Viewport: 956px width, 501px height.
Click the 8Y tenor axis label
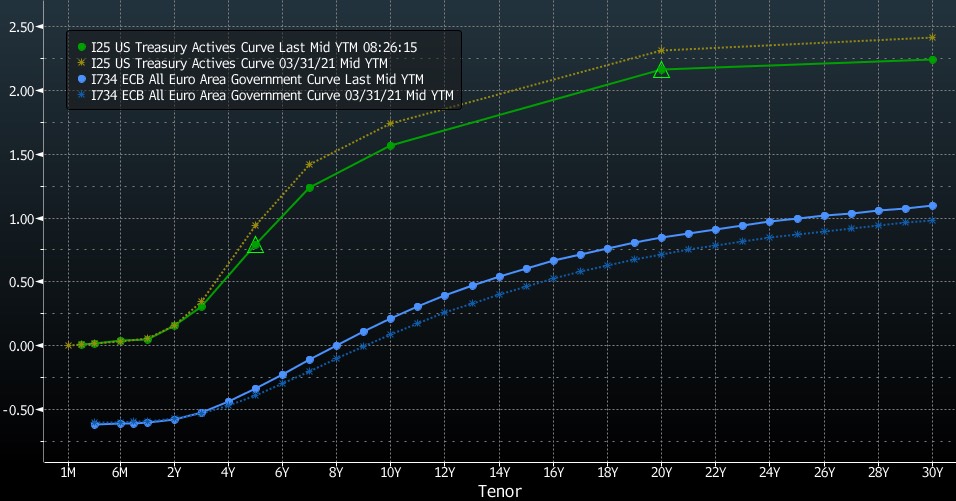coord(337,472)
